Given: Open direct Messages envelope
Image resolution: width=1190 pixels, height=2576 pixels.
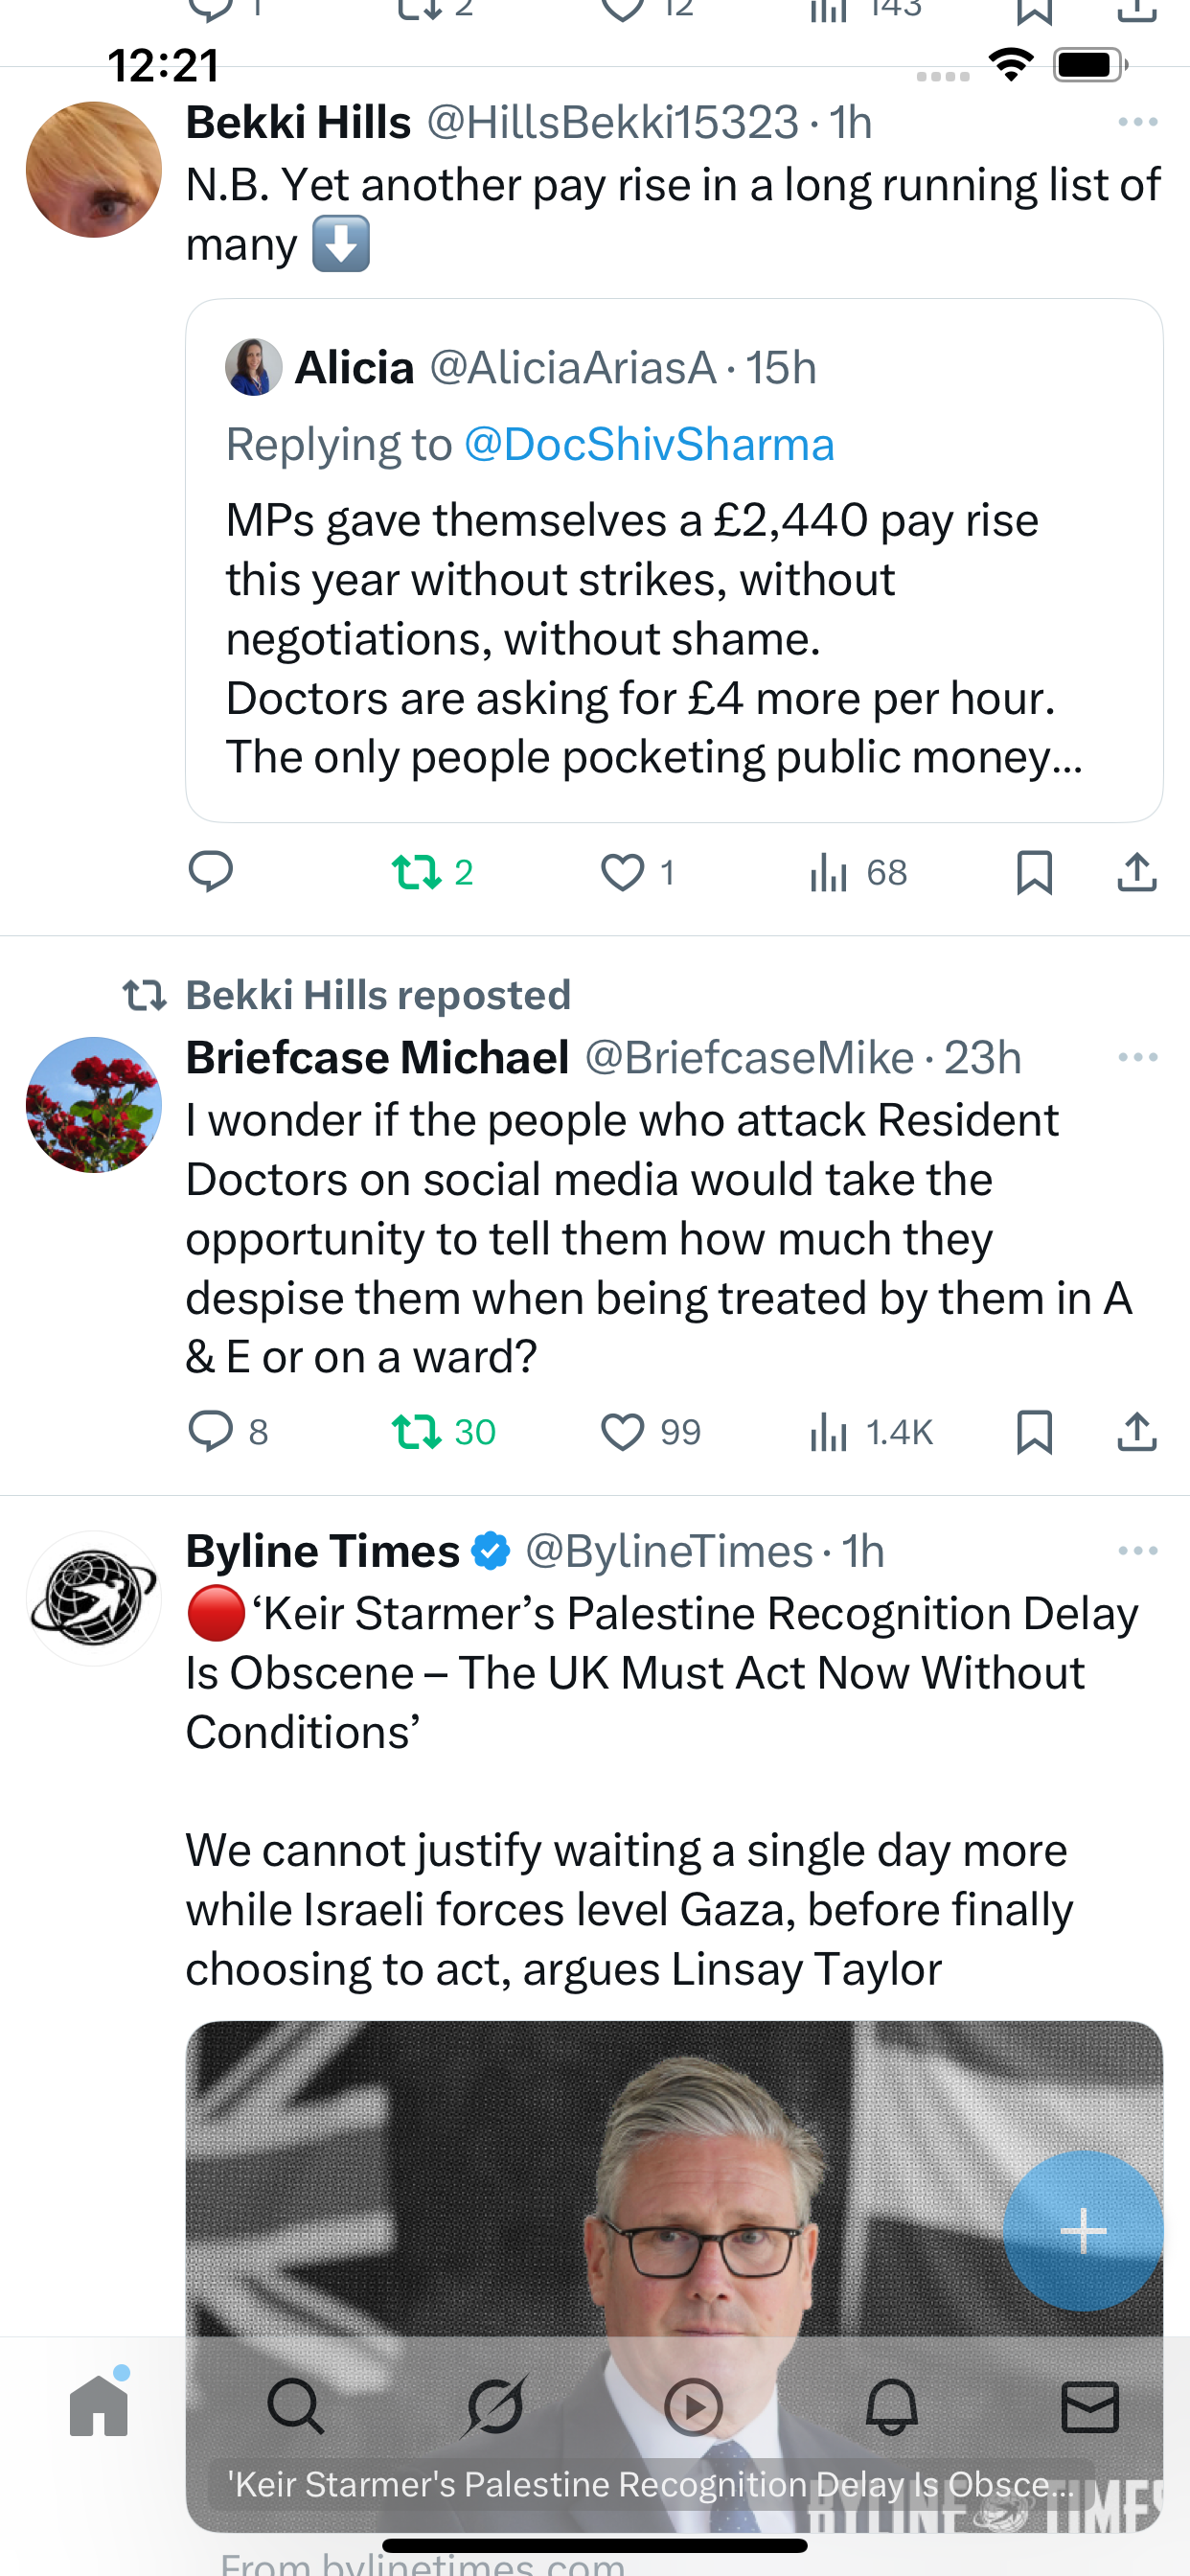Looking at the screenshot, I should coord(1089,2406).
